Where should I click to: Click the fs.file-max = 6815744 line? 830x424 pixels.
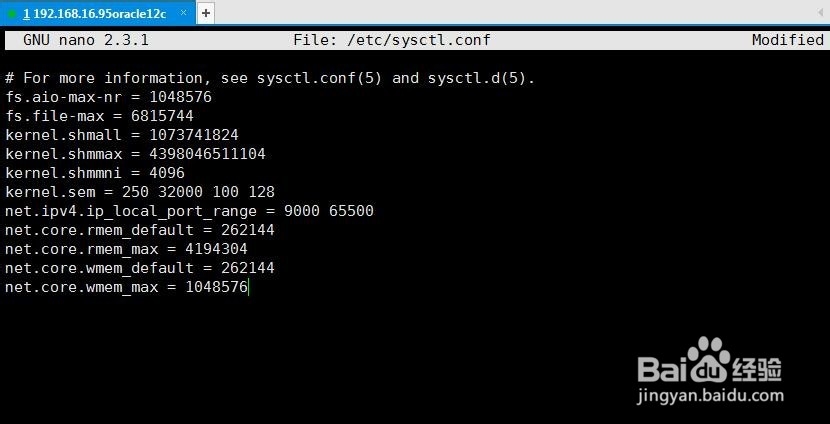click(100, 116)
